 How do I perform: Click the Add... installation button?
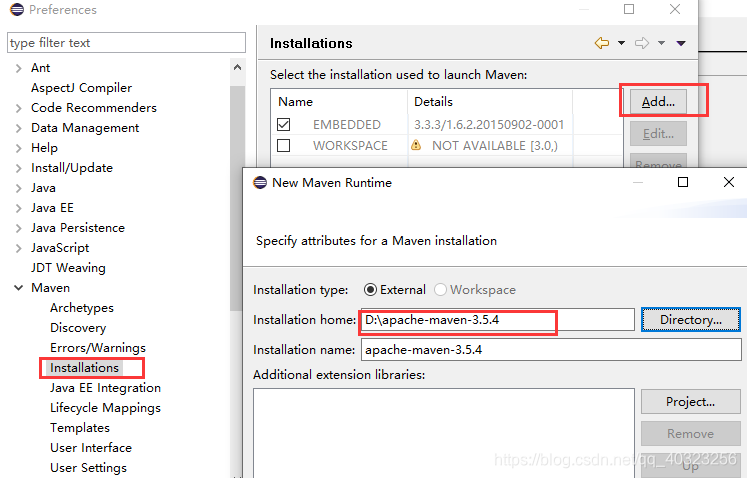coord(658,102)
